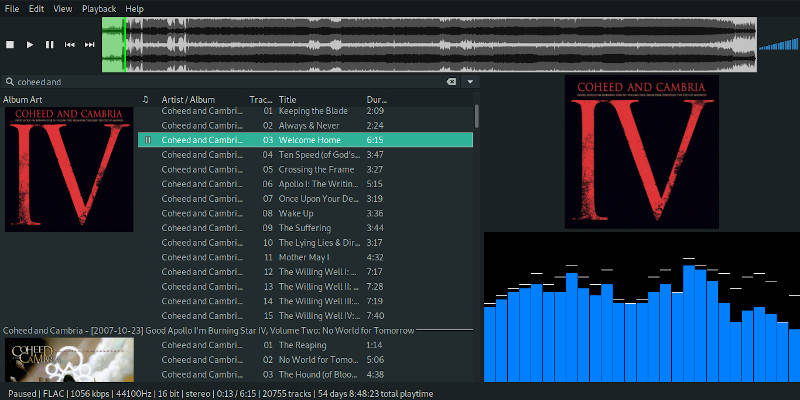800x400 pixels.
Task: Focus the 'coheed and' search field
Action: [230, 82]
